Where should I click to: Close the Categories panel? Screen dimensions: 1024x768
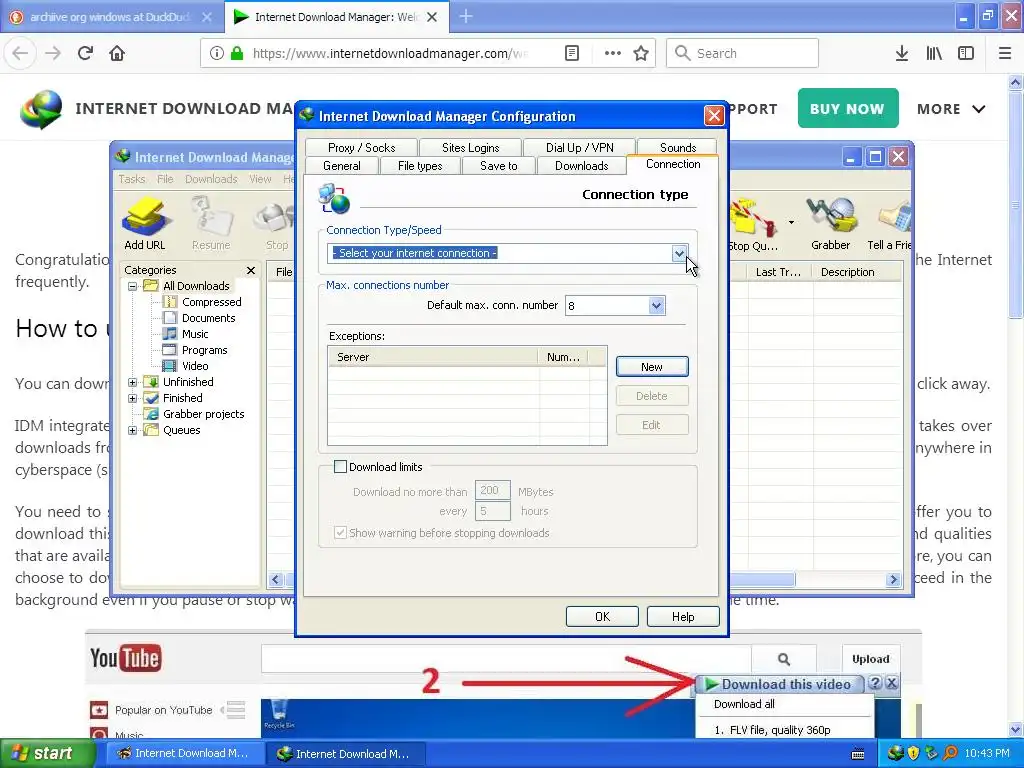coord(251,270)
